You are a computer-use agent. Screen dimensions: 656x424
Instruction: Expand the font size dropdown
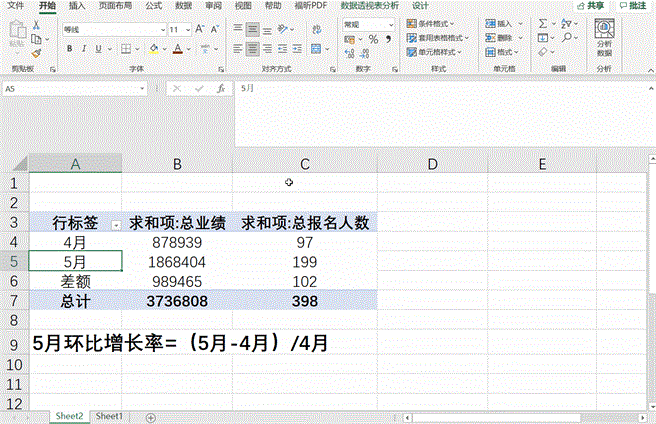coord(187,30)
